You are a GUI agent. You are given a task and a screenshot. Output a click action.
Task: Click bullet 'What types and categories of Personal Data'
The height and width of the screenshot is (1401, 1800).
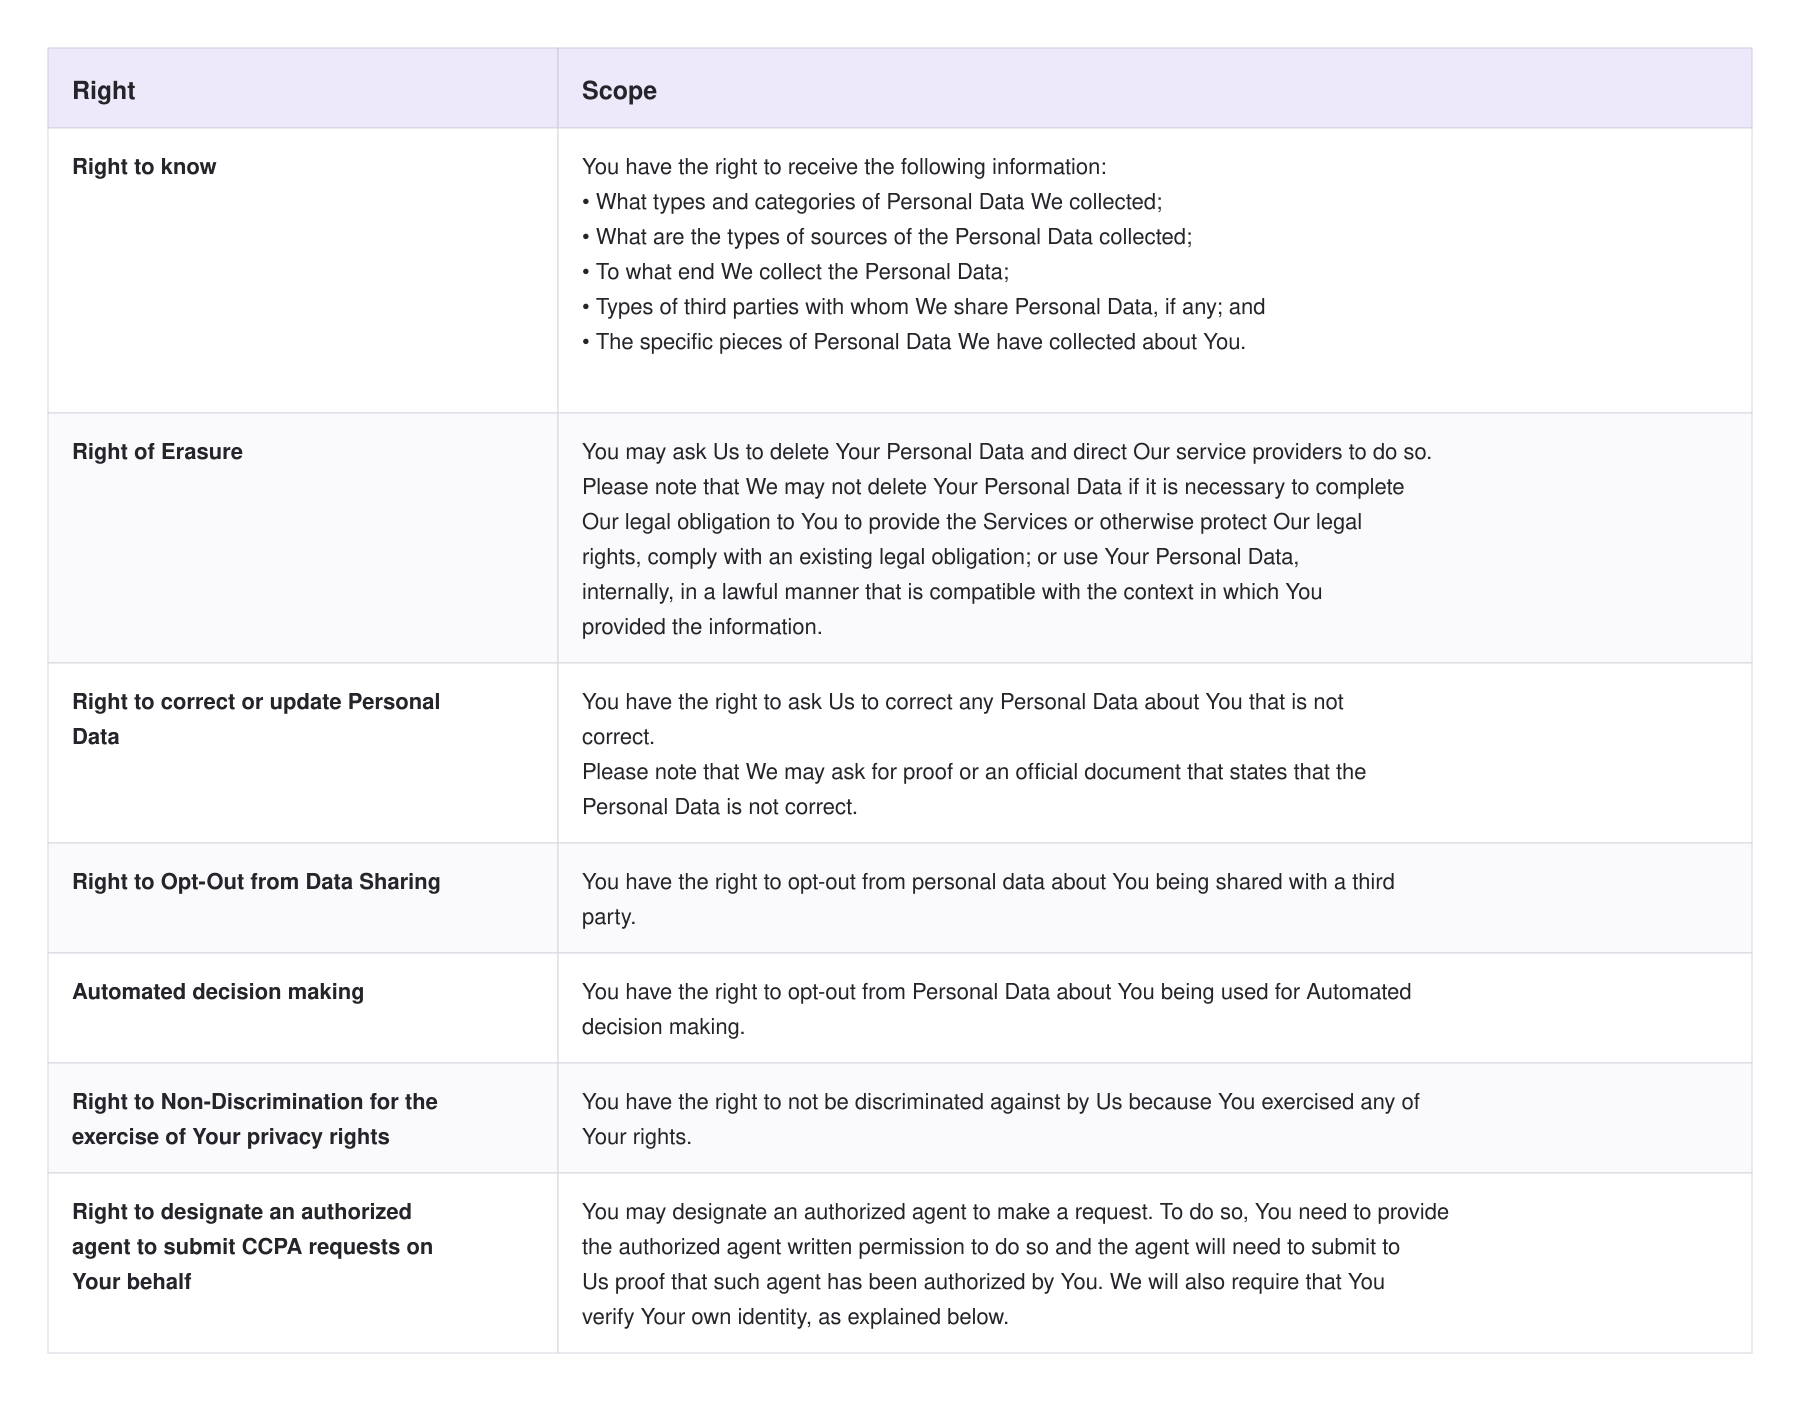872,202
